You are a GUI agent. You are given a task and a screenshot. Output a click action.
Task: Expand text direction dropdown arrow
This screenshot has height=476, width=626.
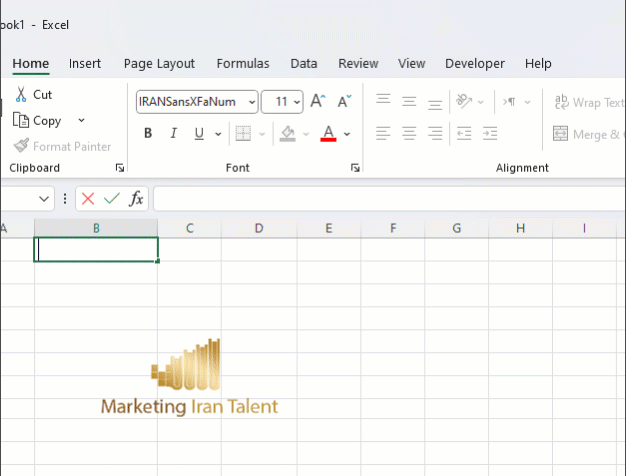point(527,102)
